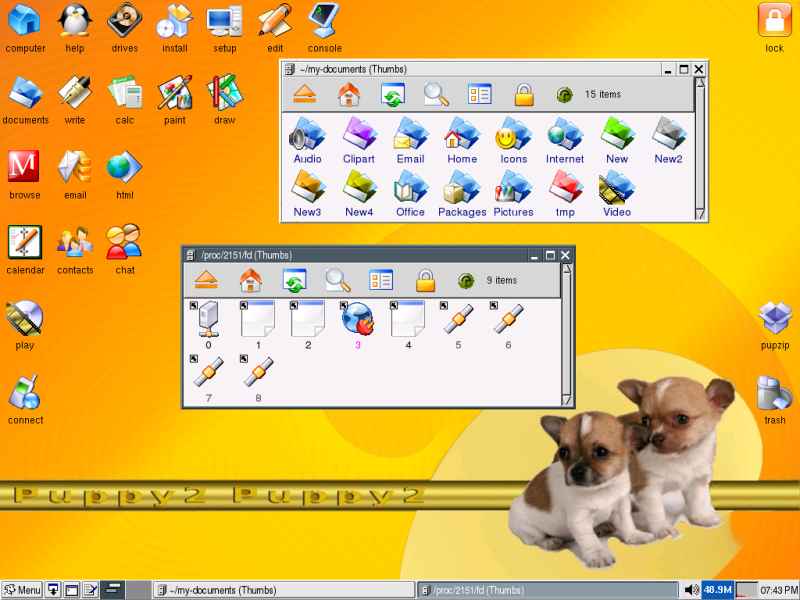Image resolution: width=800 pixels, height=600 pixels.
Task: Switch to /proc/2151/fd (Thumbs) taskbar entry
Action: pos(547,590)
